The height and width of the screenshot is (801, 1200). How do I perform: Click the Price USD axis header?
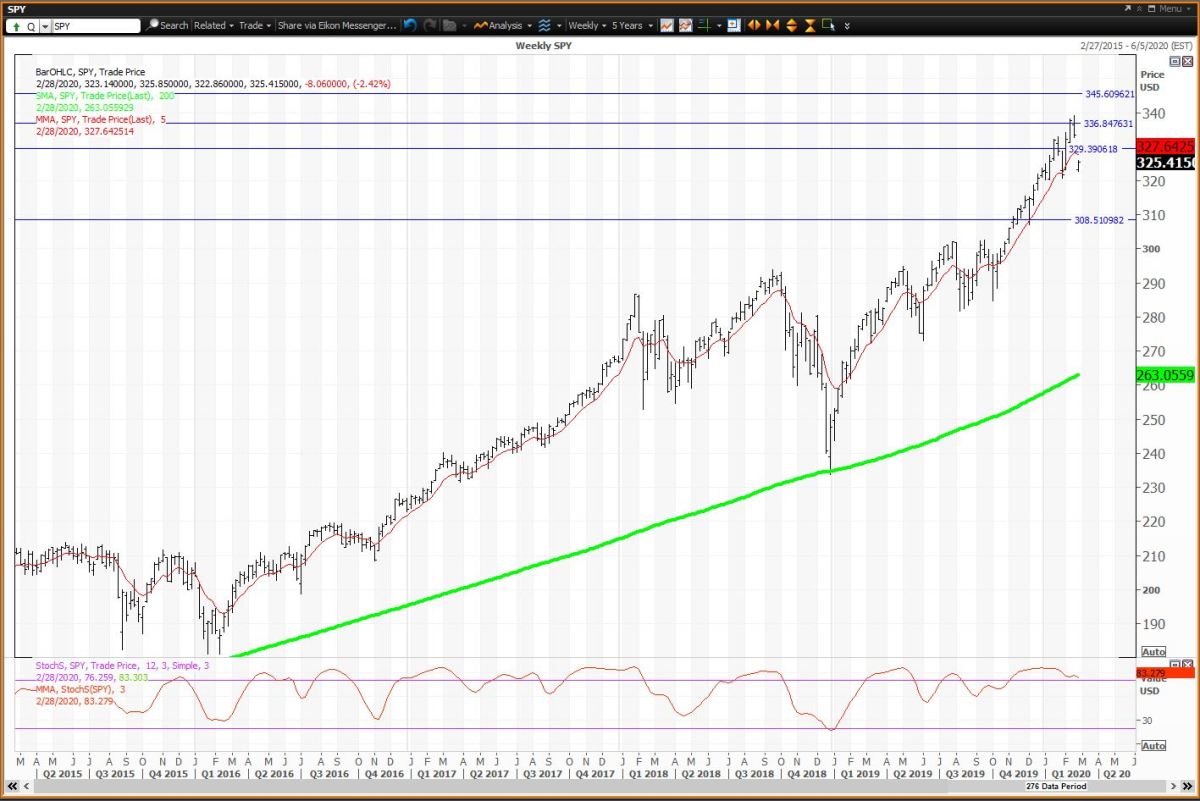[x=1152, y=80]
